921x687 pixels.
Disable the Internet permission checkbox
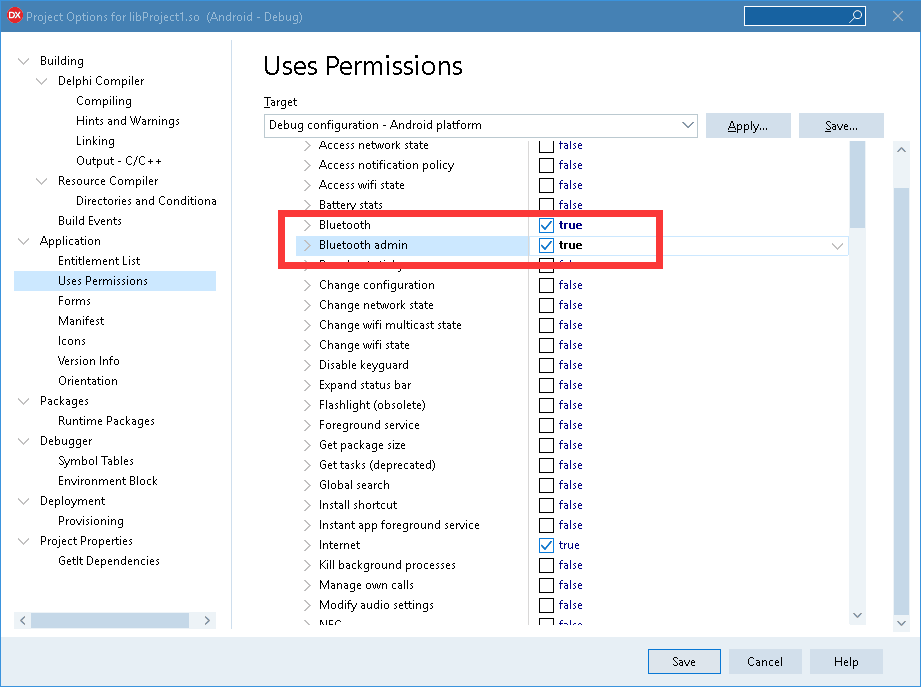546,545
